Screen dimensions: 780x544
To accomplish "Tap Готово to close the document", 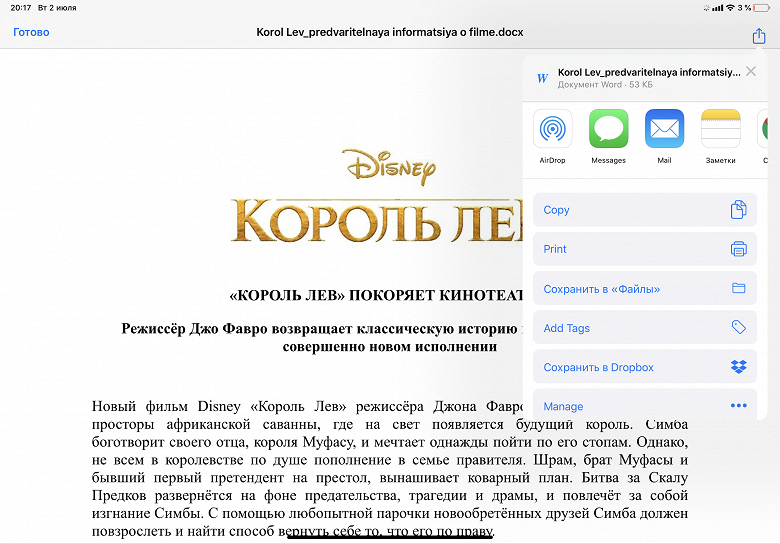I will point(31,32).
